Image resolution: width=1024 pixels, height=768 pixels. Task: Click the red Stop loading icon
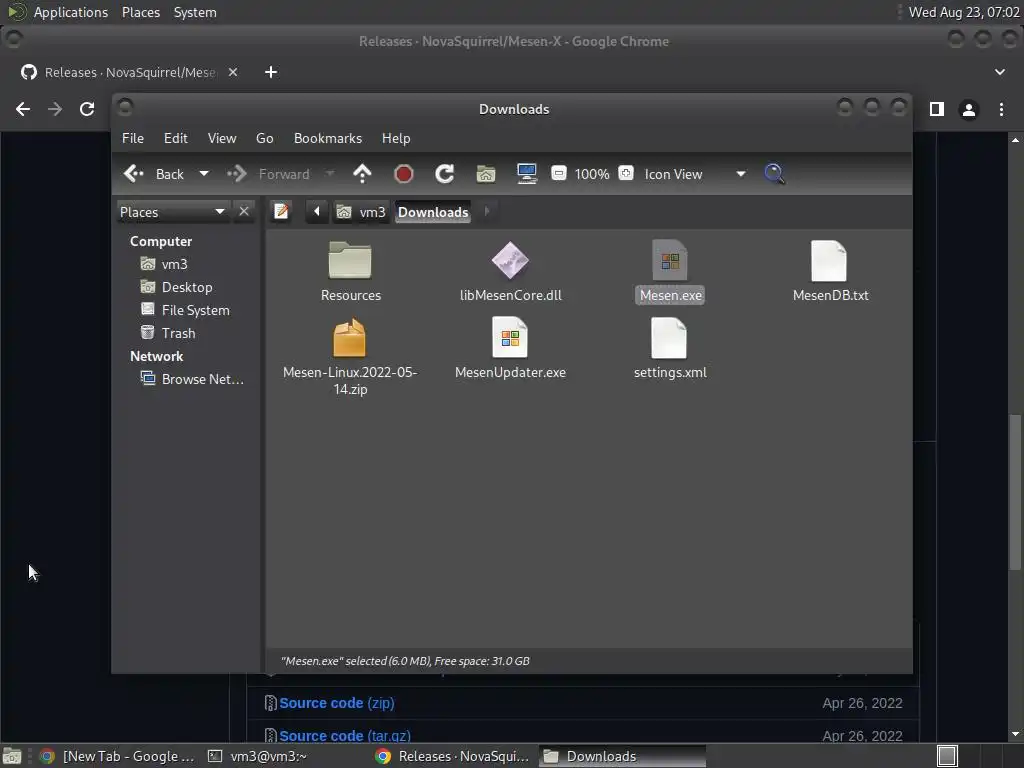click(x=404, y=174)
